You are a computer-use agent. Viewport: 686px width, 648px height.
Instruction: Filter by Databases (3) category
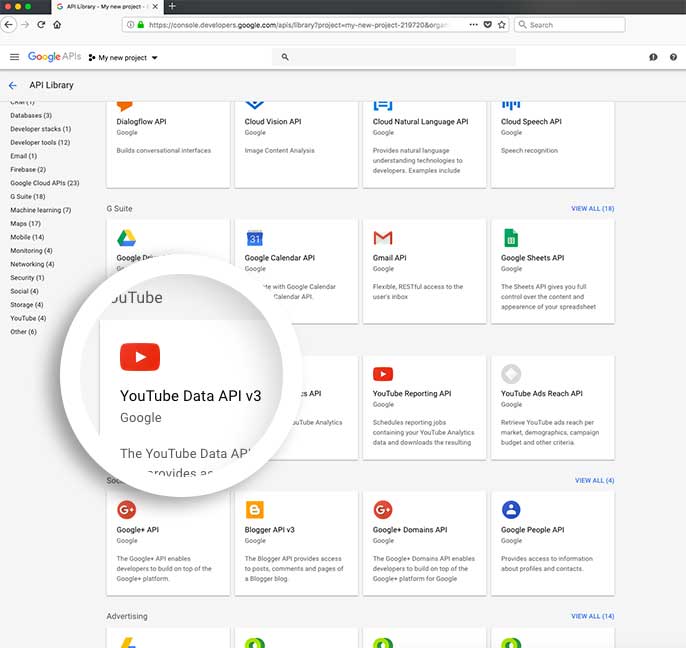[x=31, y=116]
